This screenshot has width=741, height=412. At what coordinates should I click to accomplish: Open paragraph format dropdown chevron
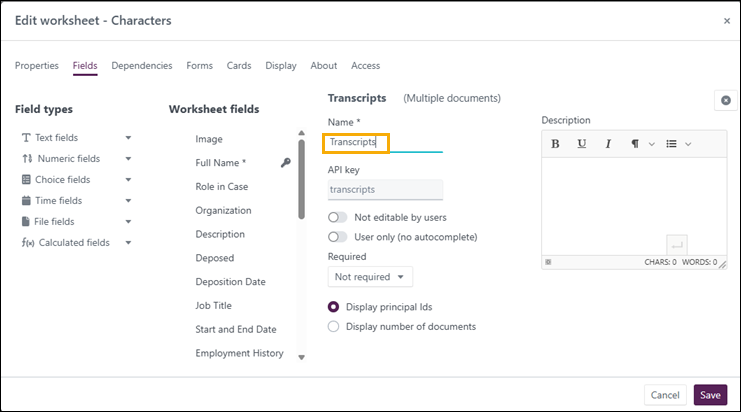point(652,144)
